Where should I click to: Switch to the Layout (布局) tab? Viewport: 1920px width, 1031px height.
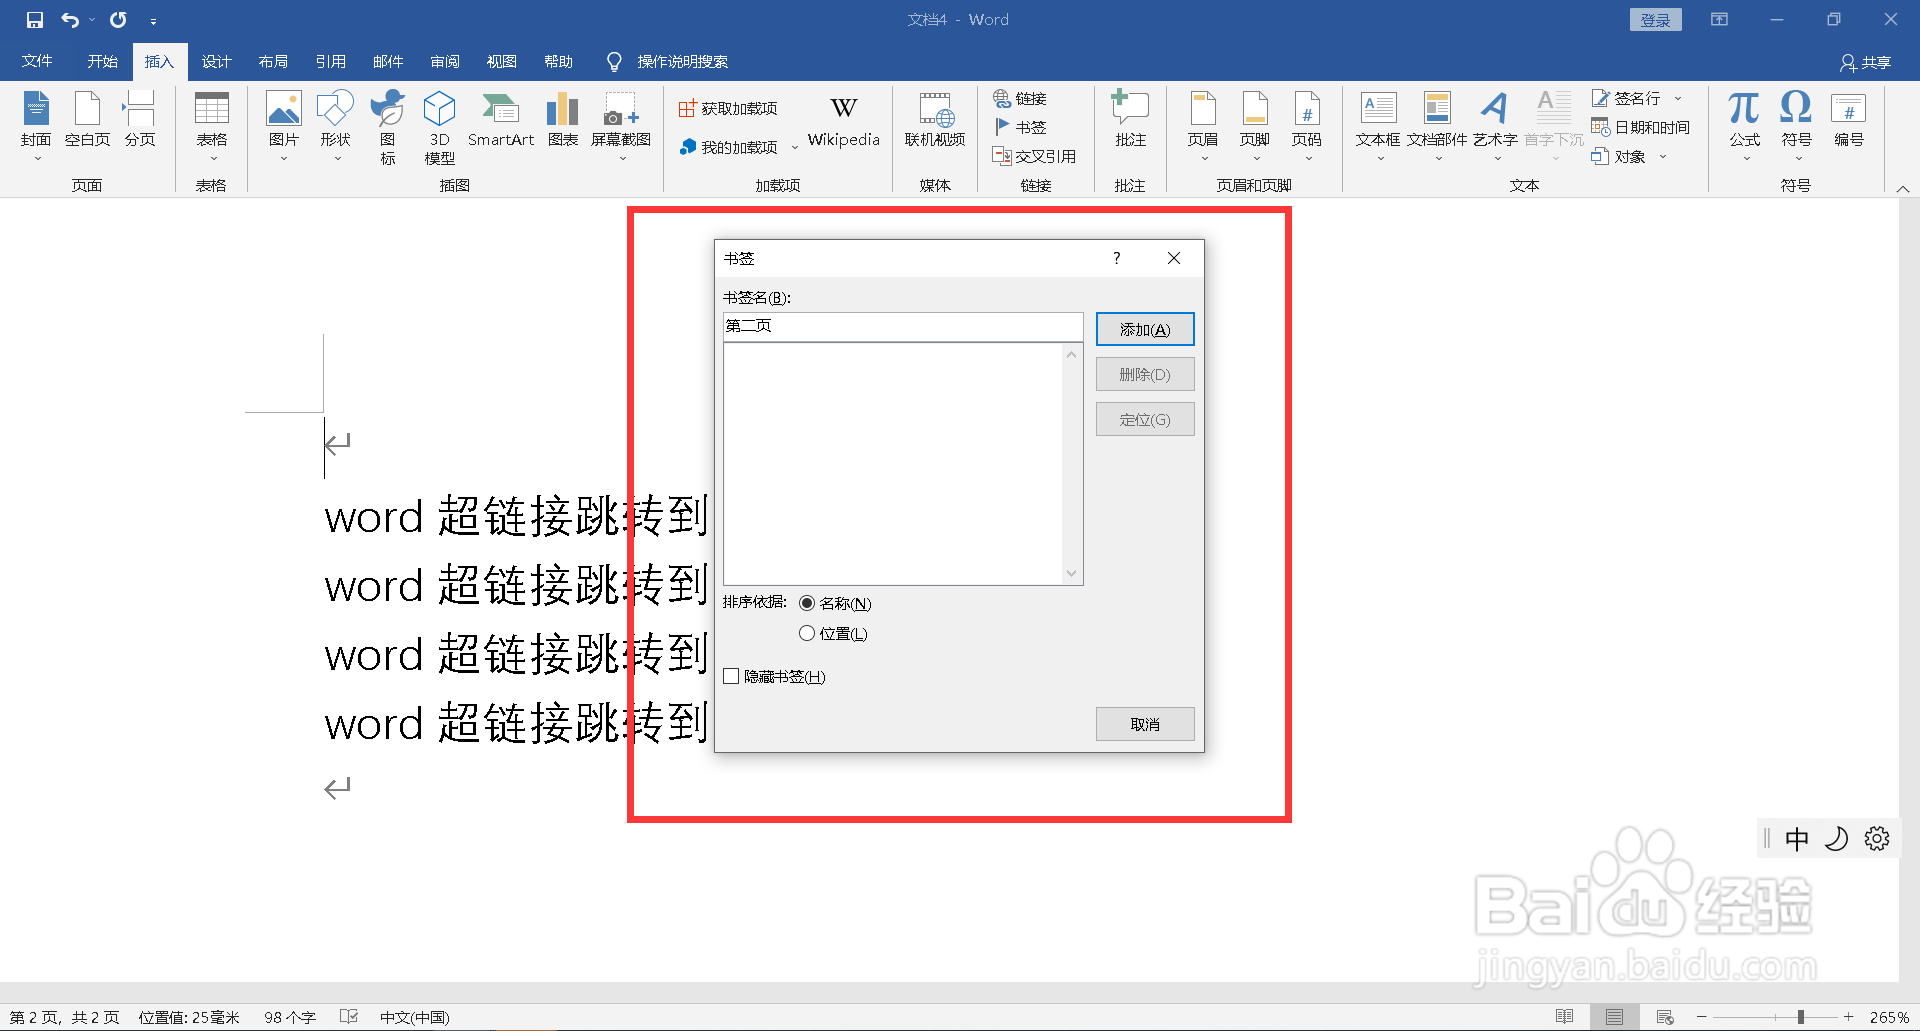click(x=273, y=61)
